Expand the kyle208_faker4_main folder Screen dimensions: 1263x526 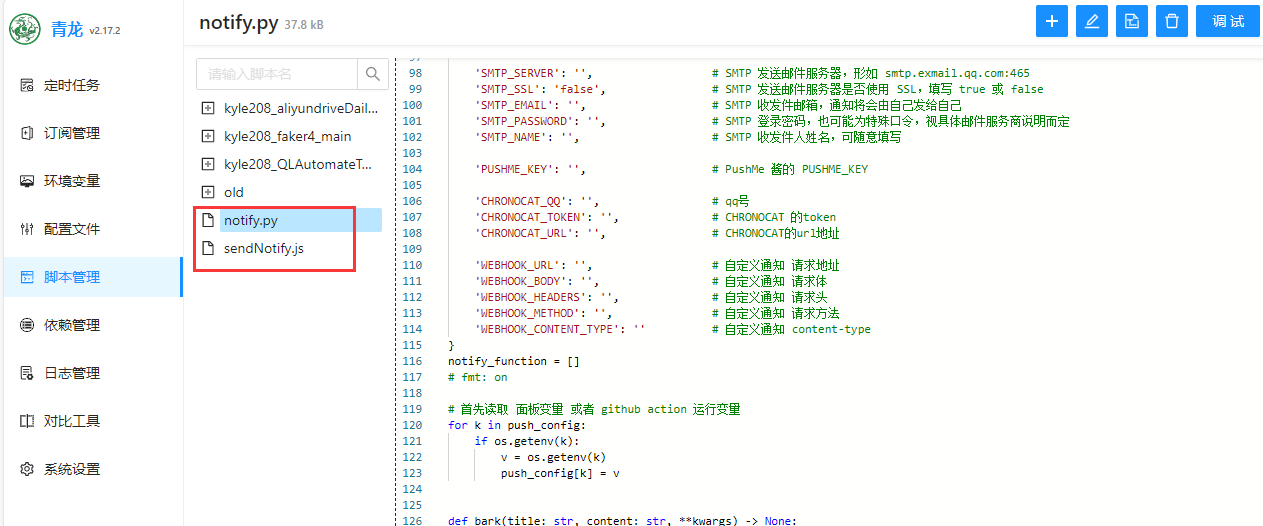pyautogui.click(x=208, y=136)
